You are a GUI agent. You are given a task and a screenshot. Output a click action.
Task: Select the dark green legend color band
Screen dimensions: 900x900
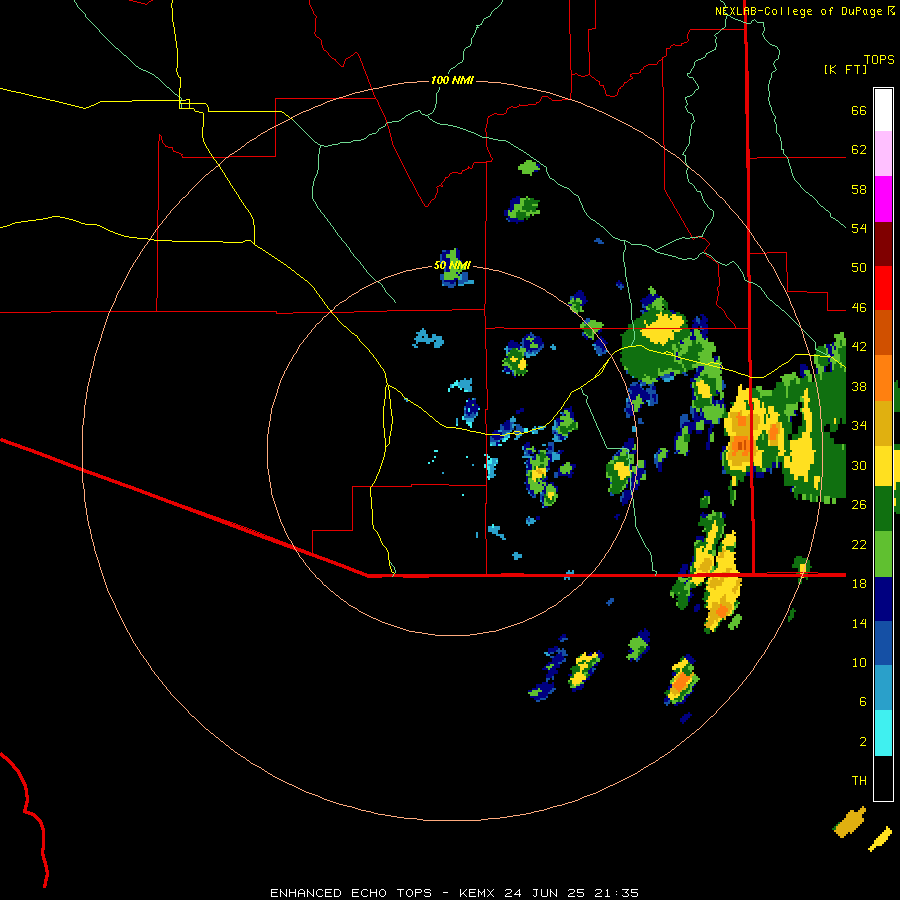point(883,509)
